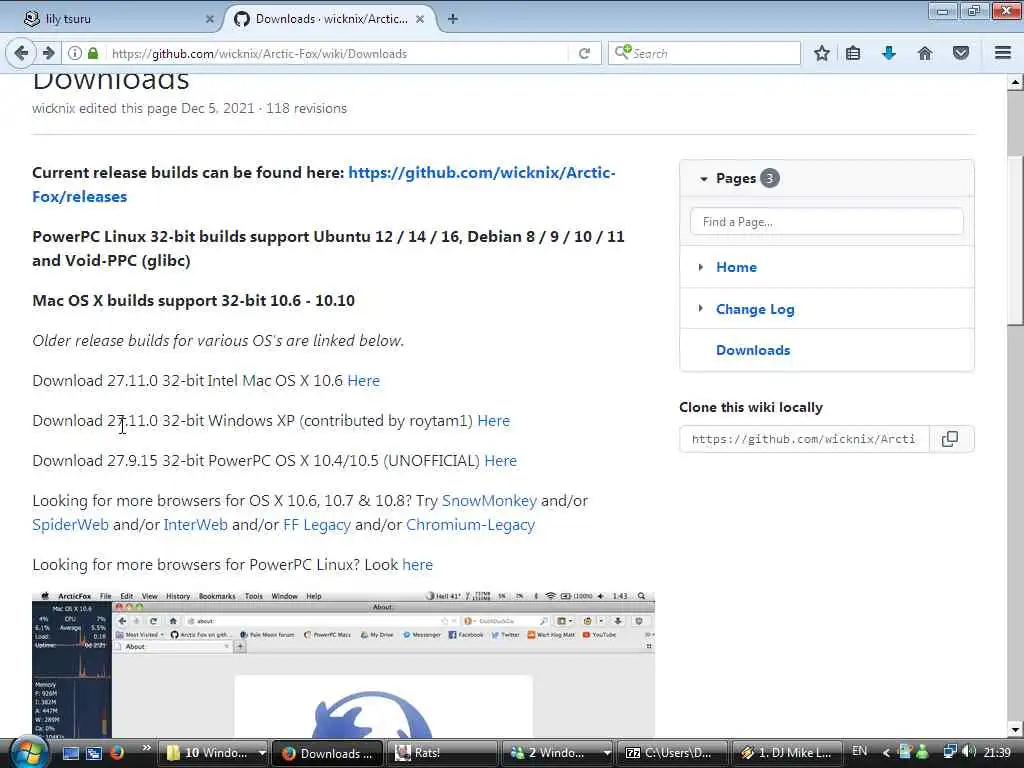This screenshot has width=1024, height=768.
Task: Select the clone URL text field
Action: pyautogui.click(x=803, y=439)
